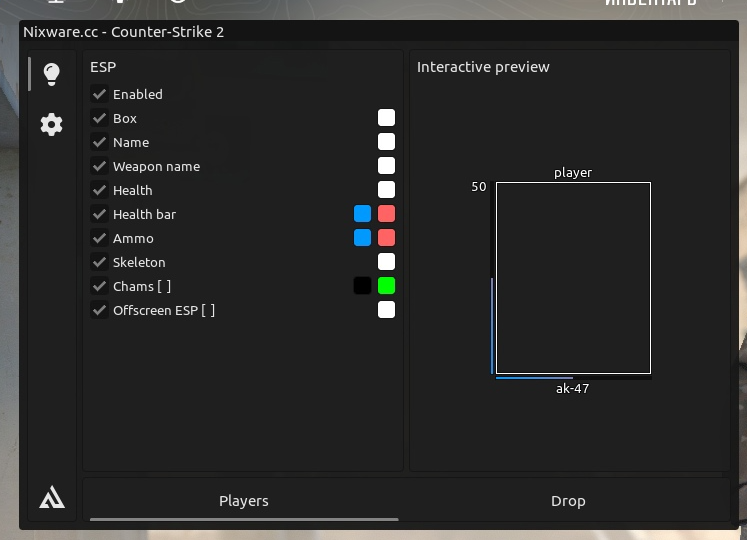Toggle the Box checkbox
This screenshot has width=747, height=540.
[99, 118]
